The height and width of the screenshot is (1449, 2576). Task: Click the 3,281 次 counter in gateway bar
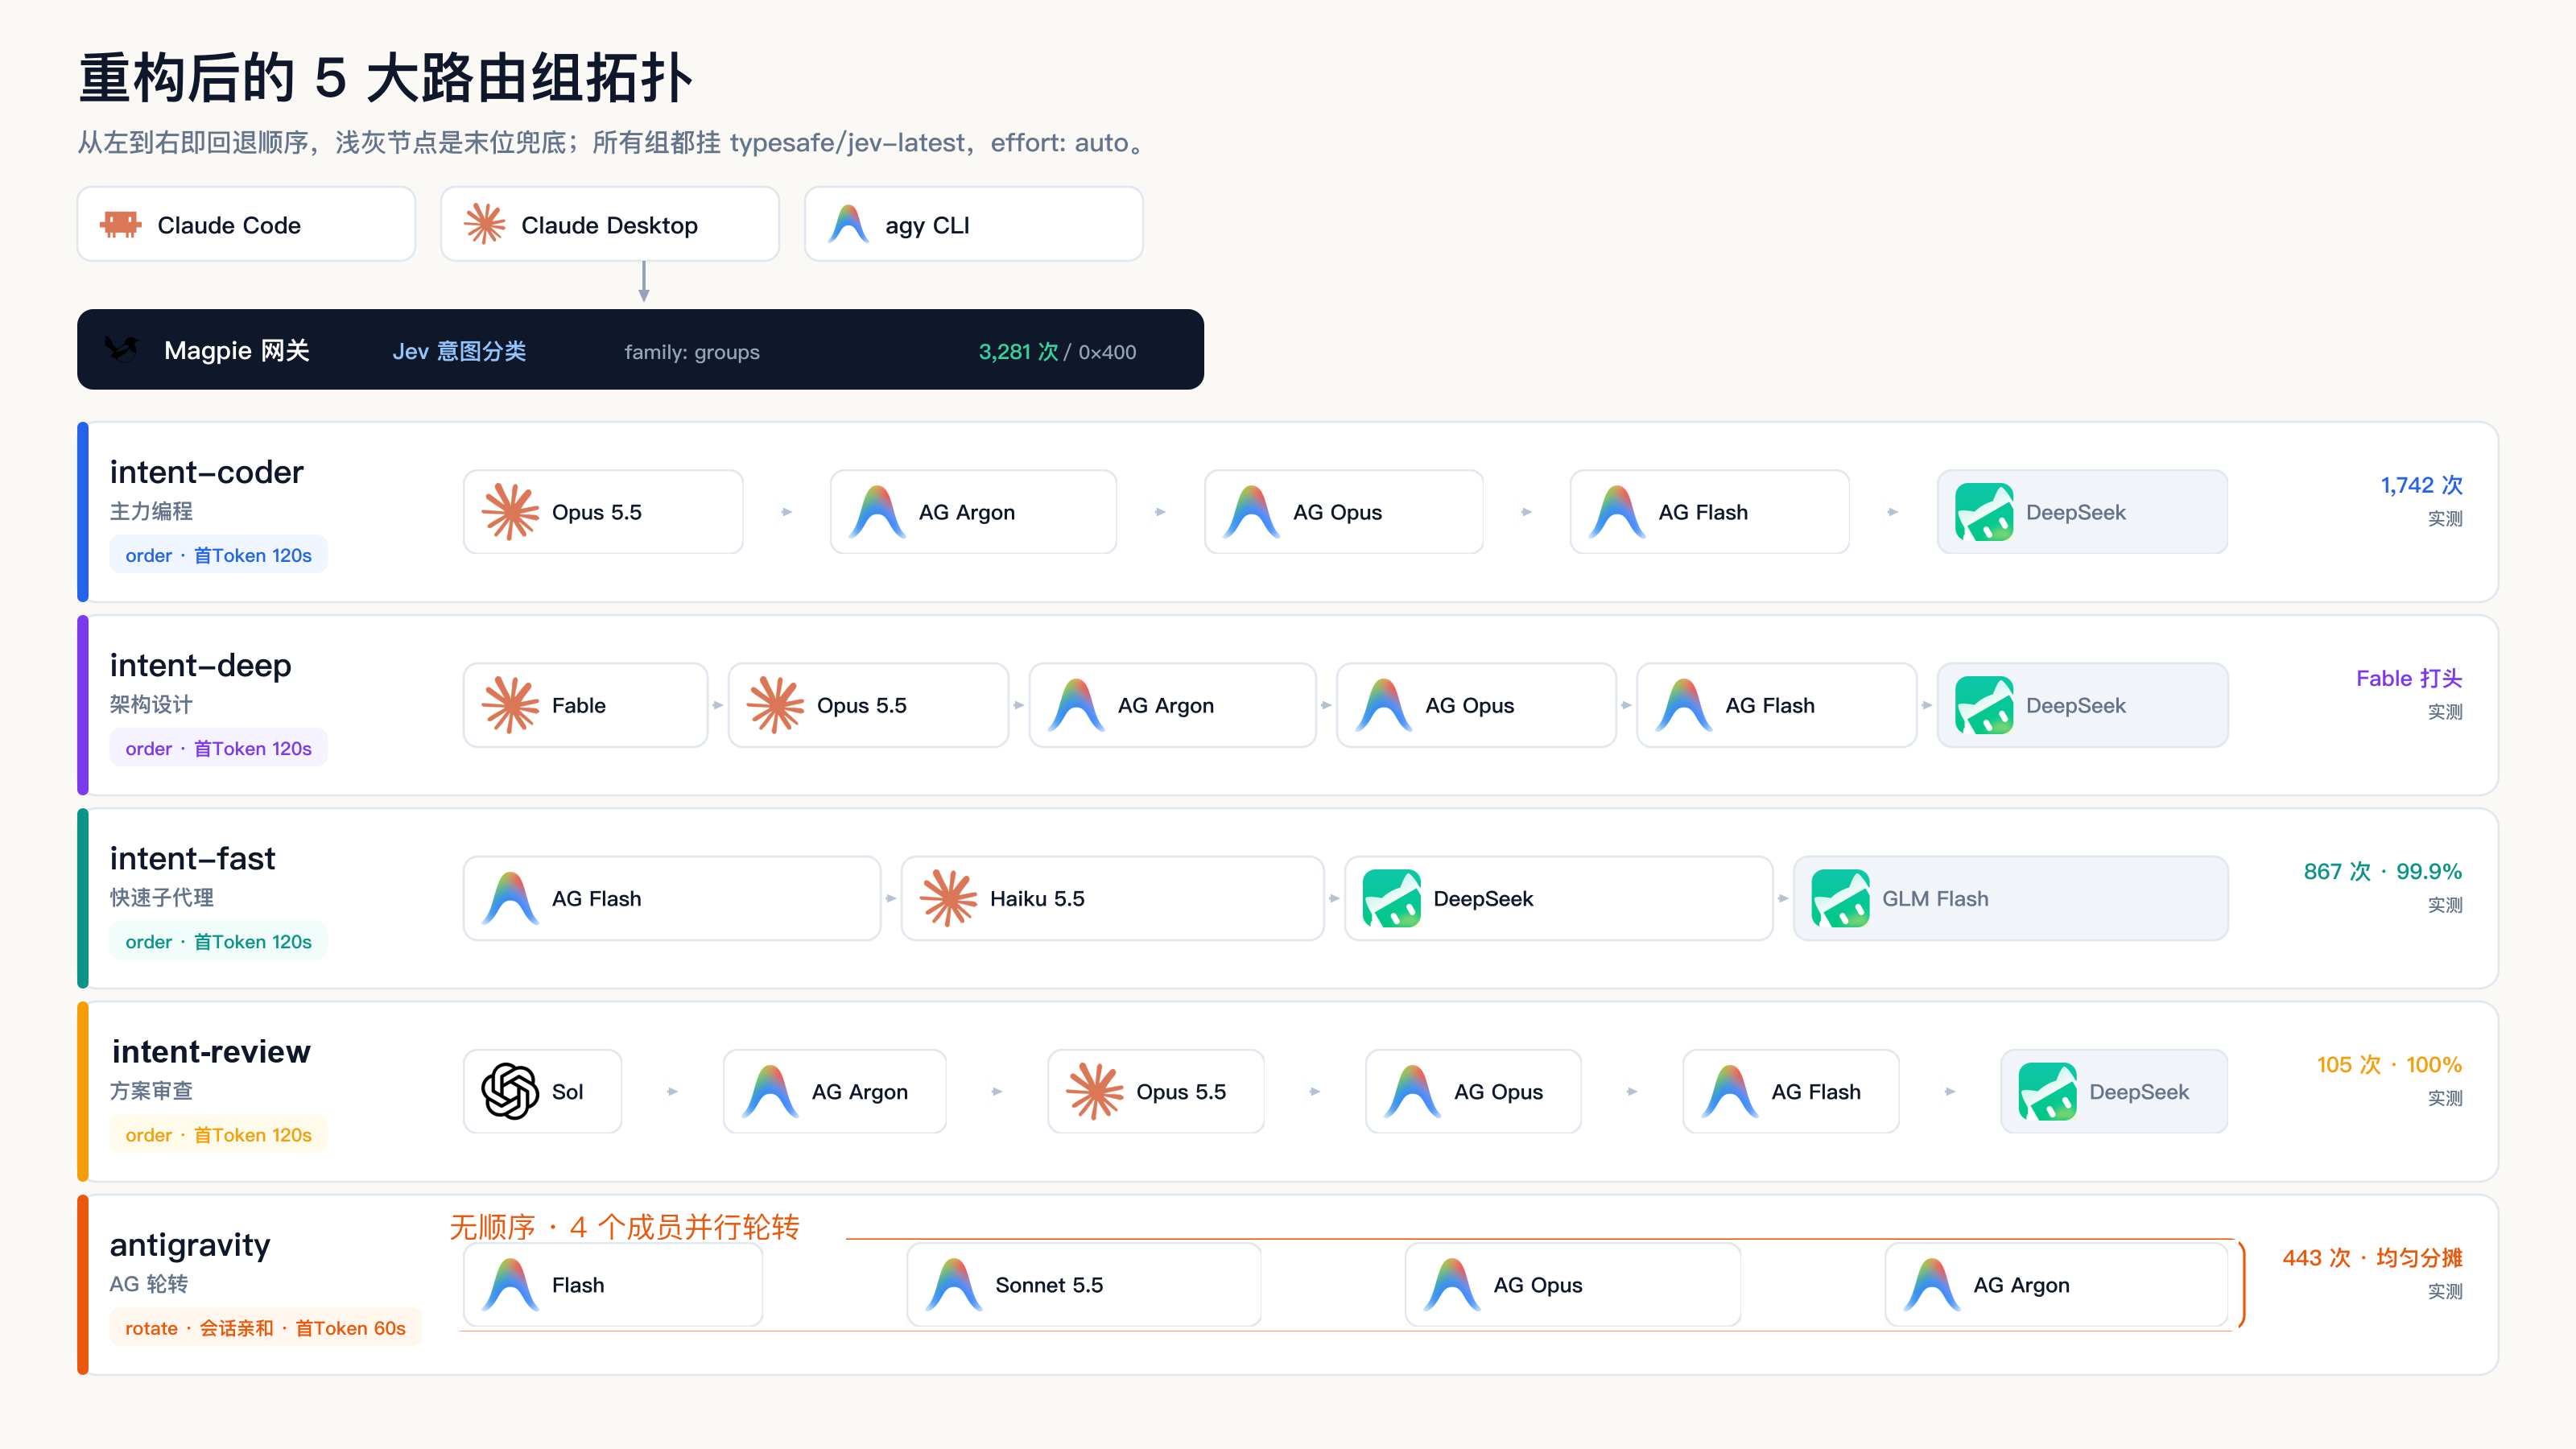[x=1018, y=351]
